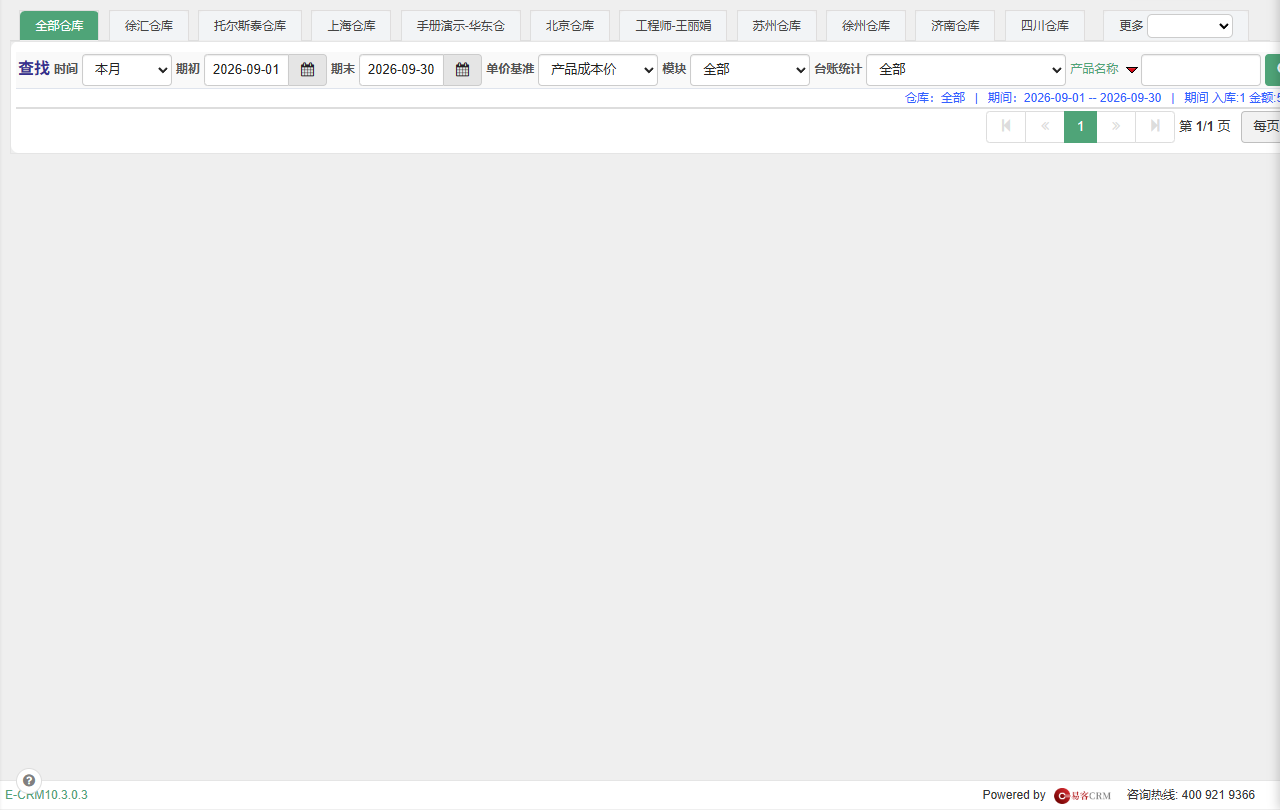Click the 第 1/1 页 page indicator
1280x810 pixels.
[x=1205, y=127]
